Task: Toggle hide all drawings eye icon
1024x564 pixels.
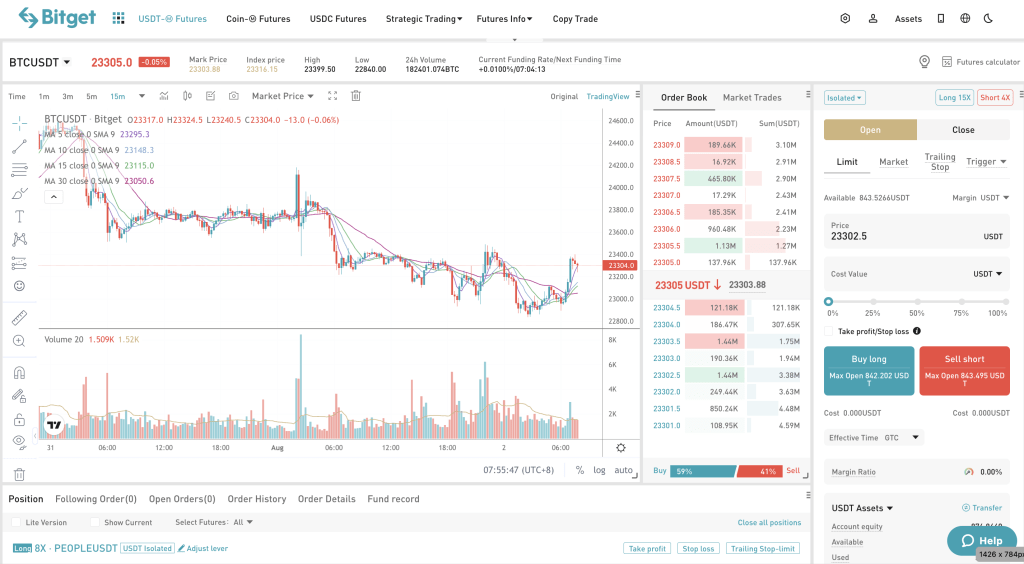Action: pos(20,442)
